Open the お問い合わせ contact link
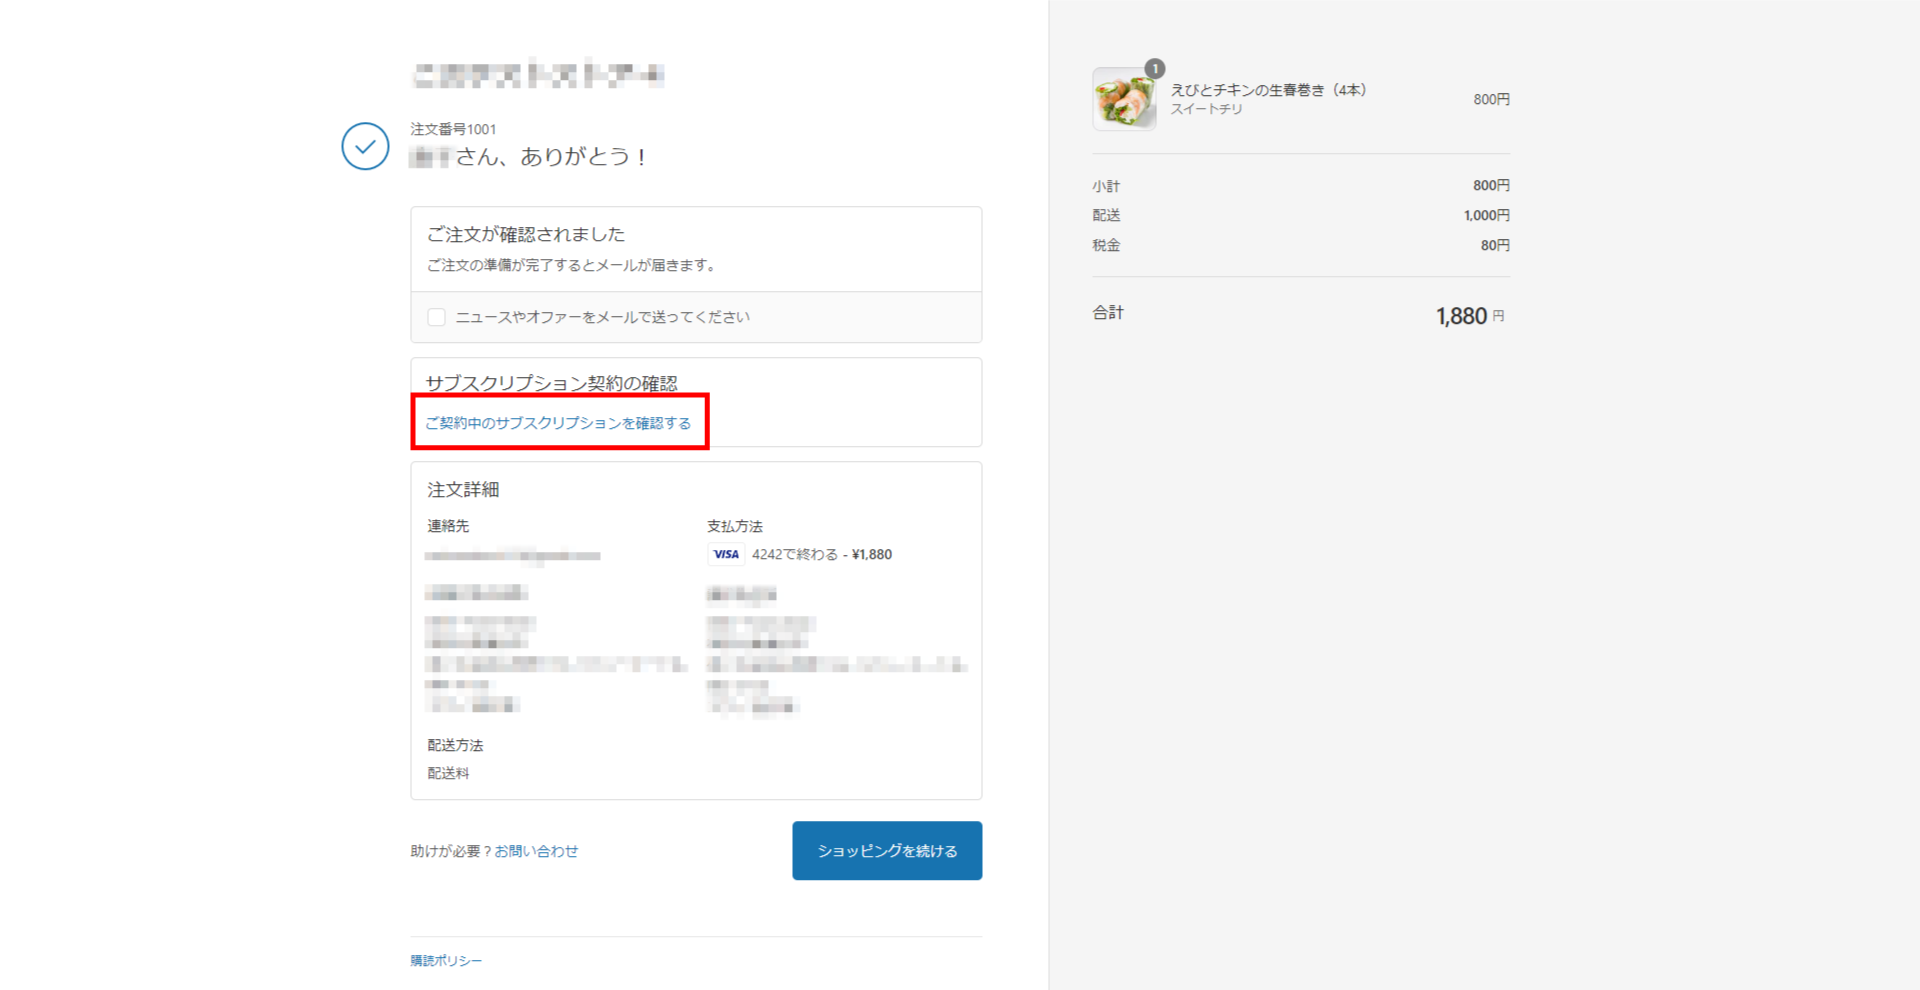Viewport: 1920px width, 990px height. [x=536, y=851]
